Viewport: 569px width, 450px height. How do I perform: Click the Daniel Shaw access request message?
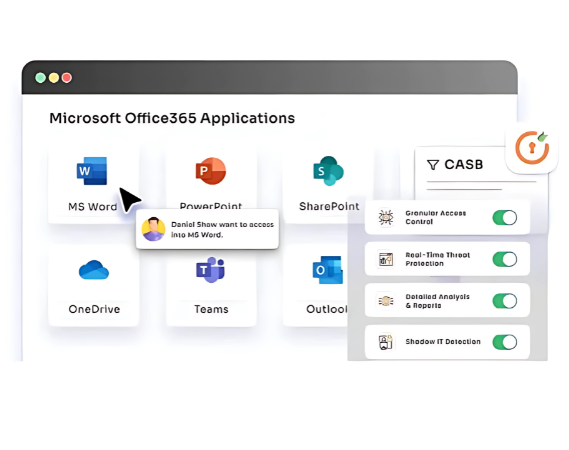point(222,229)
